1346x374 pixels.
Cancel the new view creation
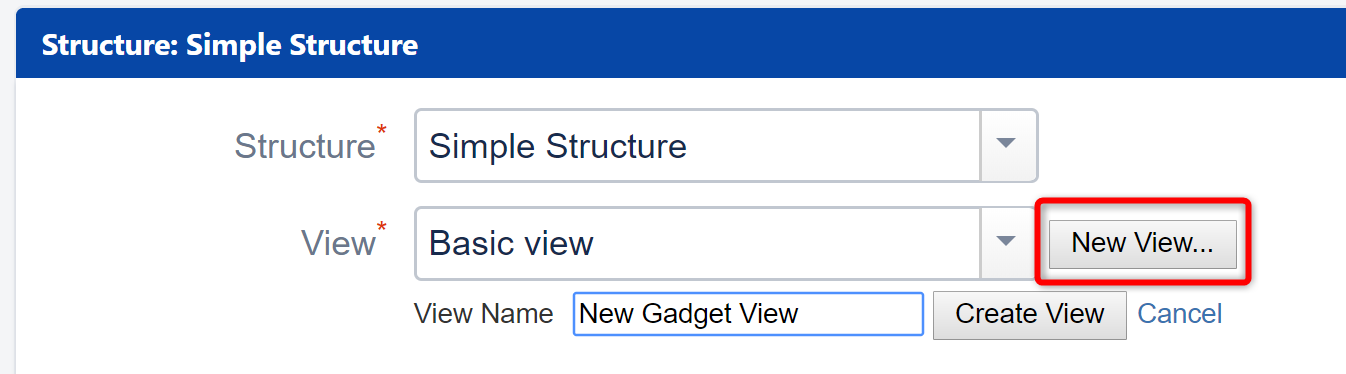click(1180, 314)
